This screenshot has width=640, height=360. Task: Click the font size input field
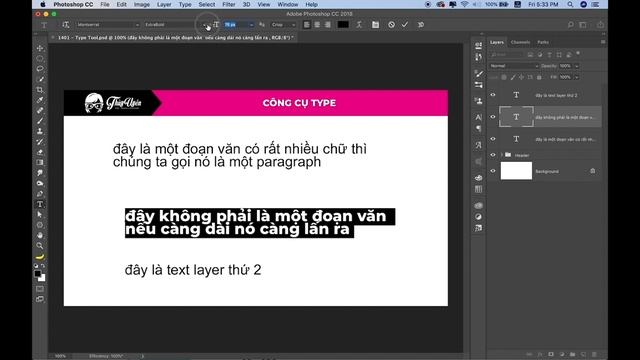tap(236, 25)
